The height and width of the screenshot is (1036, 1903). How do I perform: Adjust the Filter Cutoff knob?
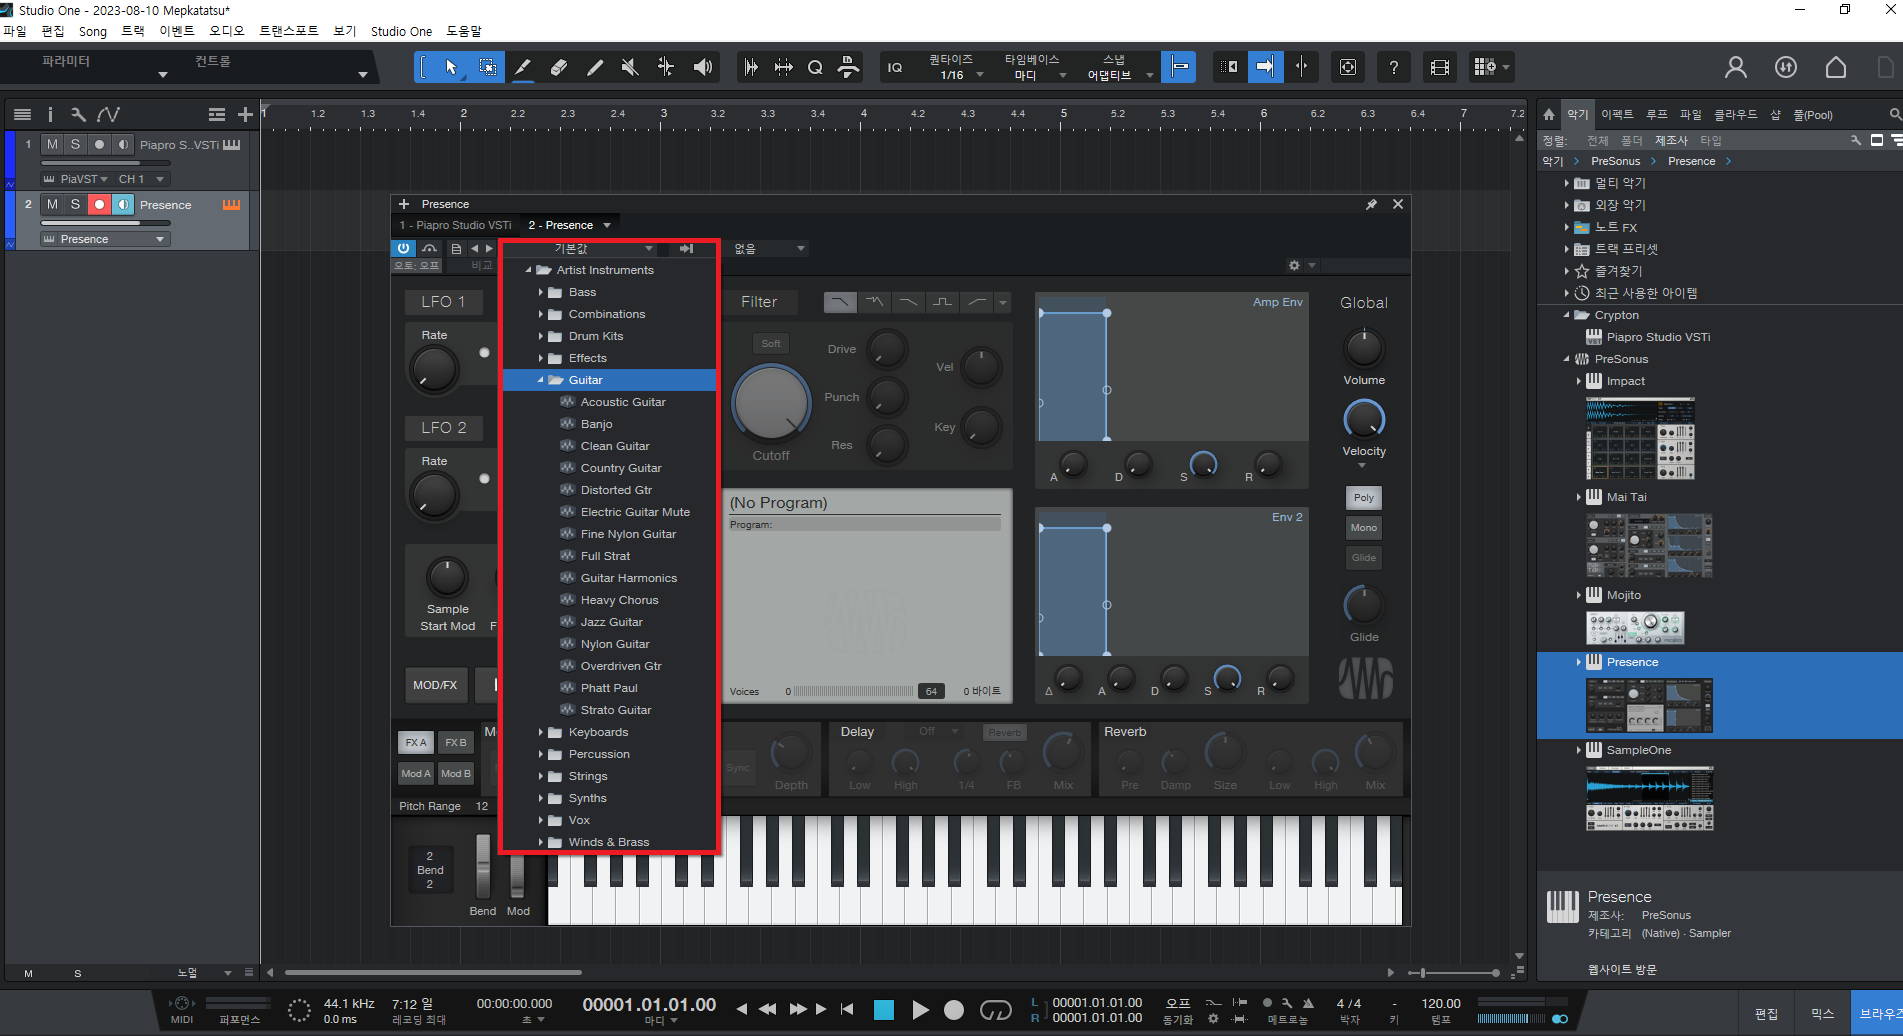pos(771,404)
